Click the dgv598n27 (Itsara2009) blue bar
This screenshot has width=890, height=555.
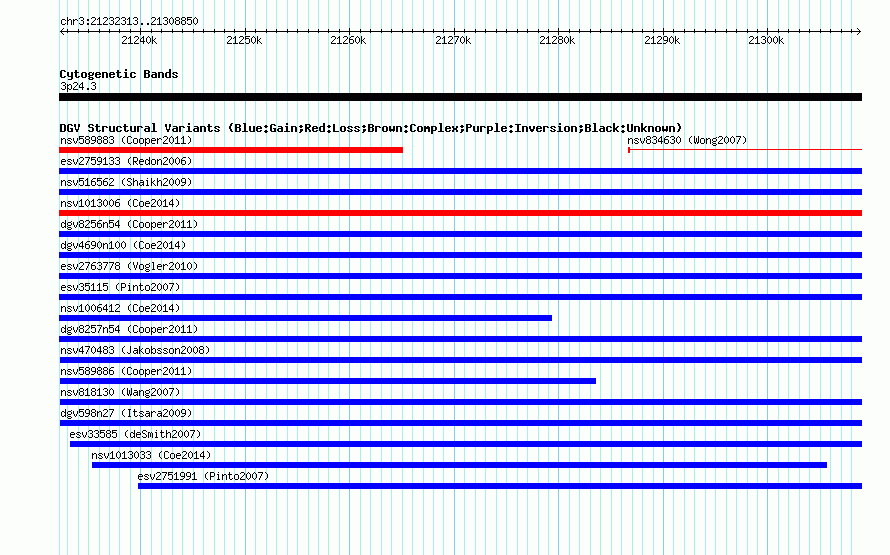pos(460,423)
